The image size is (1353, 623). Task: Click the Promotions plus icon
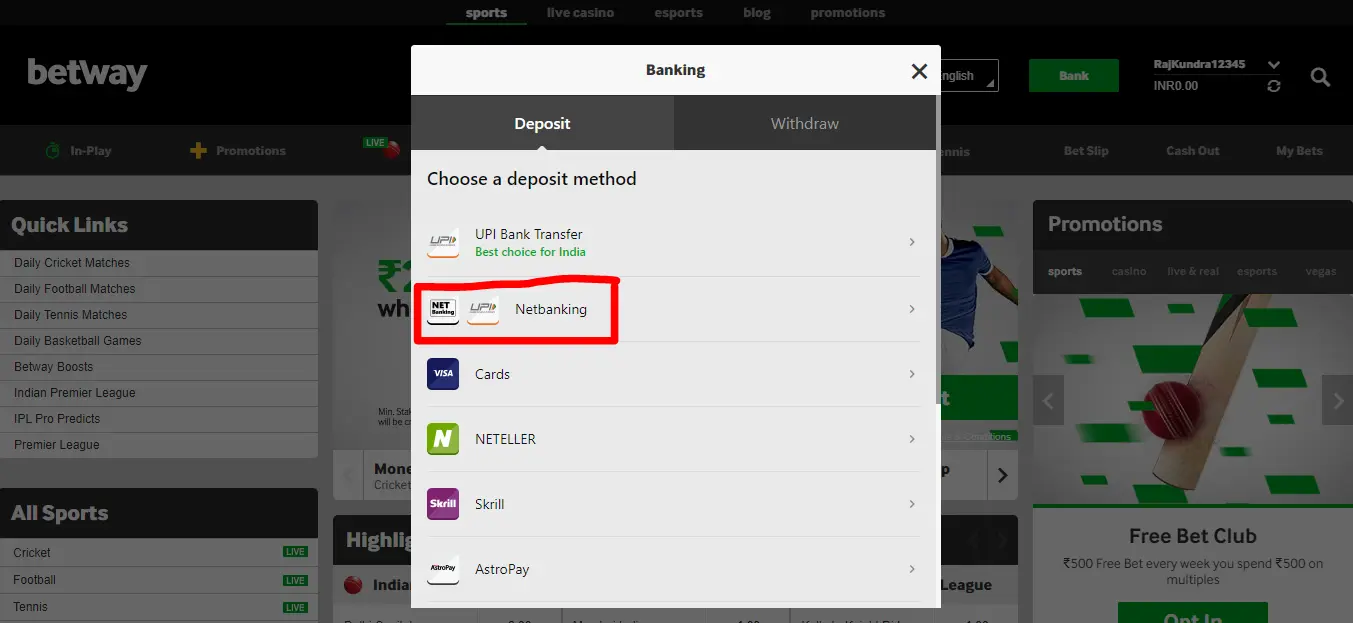(x=198, y=151)
